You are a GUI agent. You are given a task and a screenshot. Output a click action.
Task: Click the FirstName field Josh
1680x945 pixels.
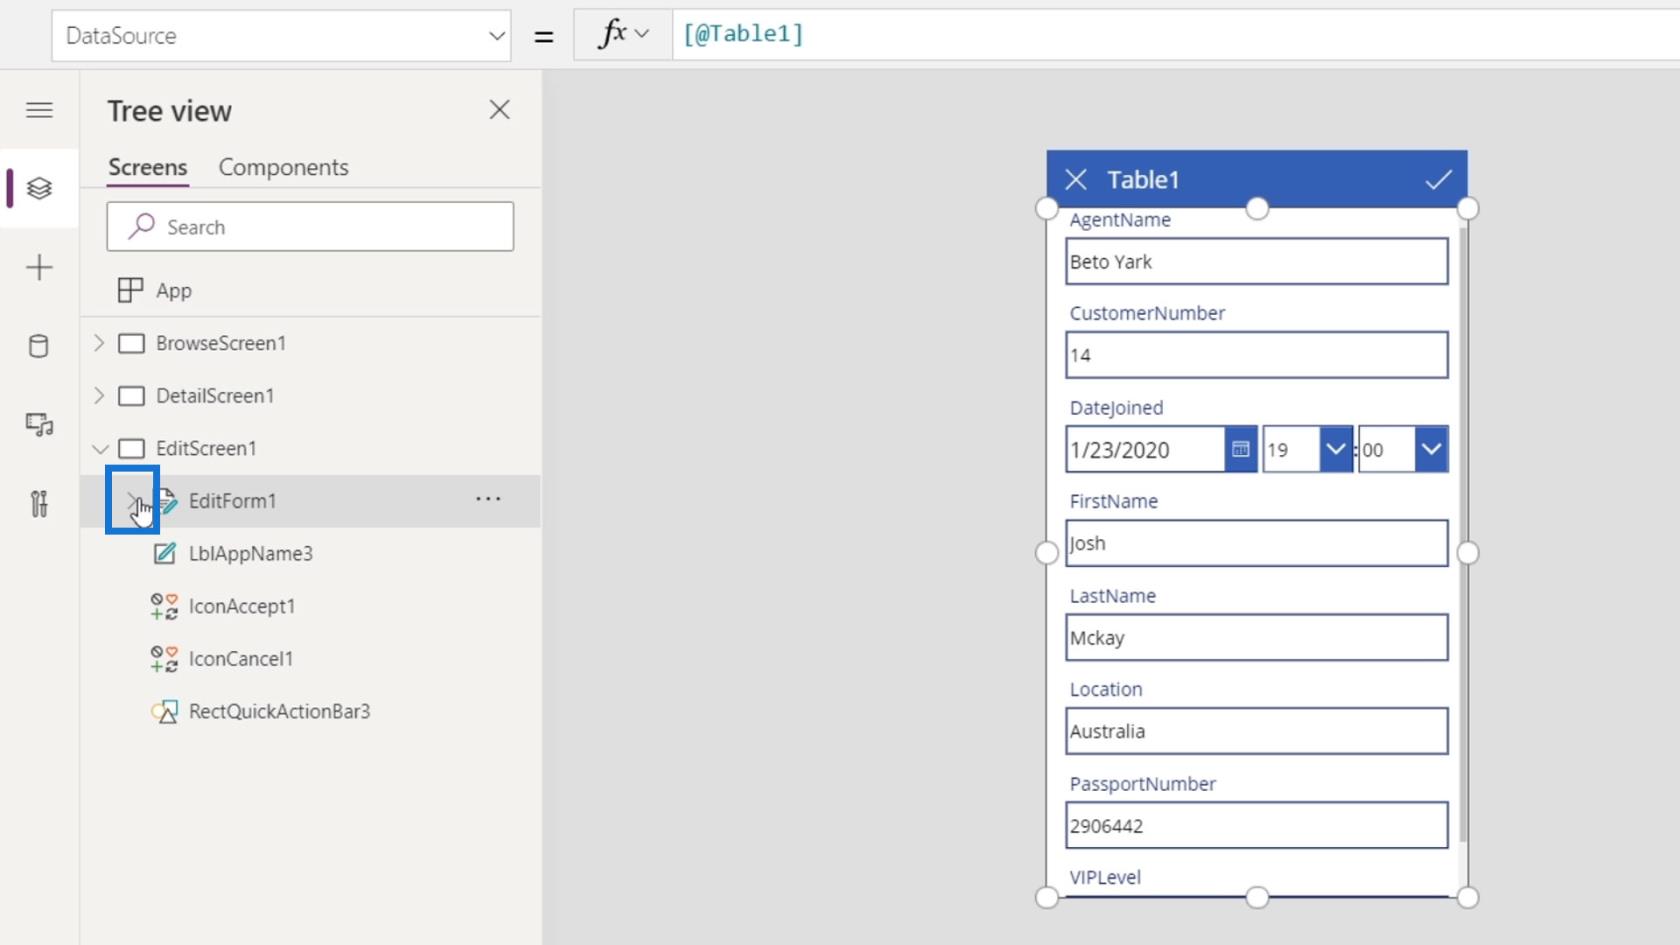pyautogui.click(x=1256, y=543)
